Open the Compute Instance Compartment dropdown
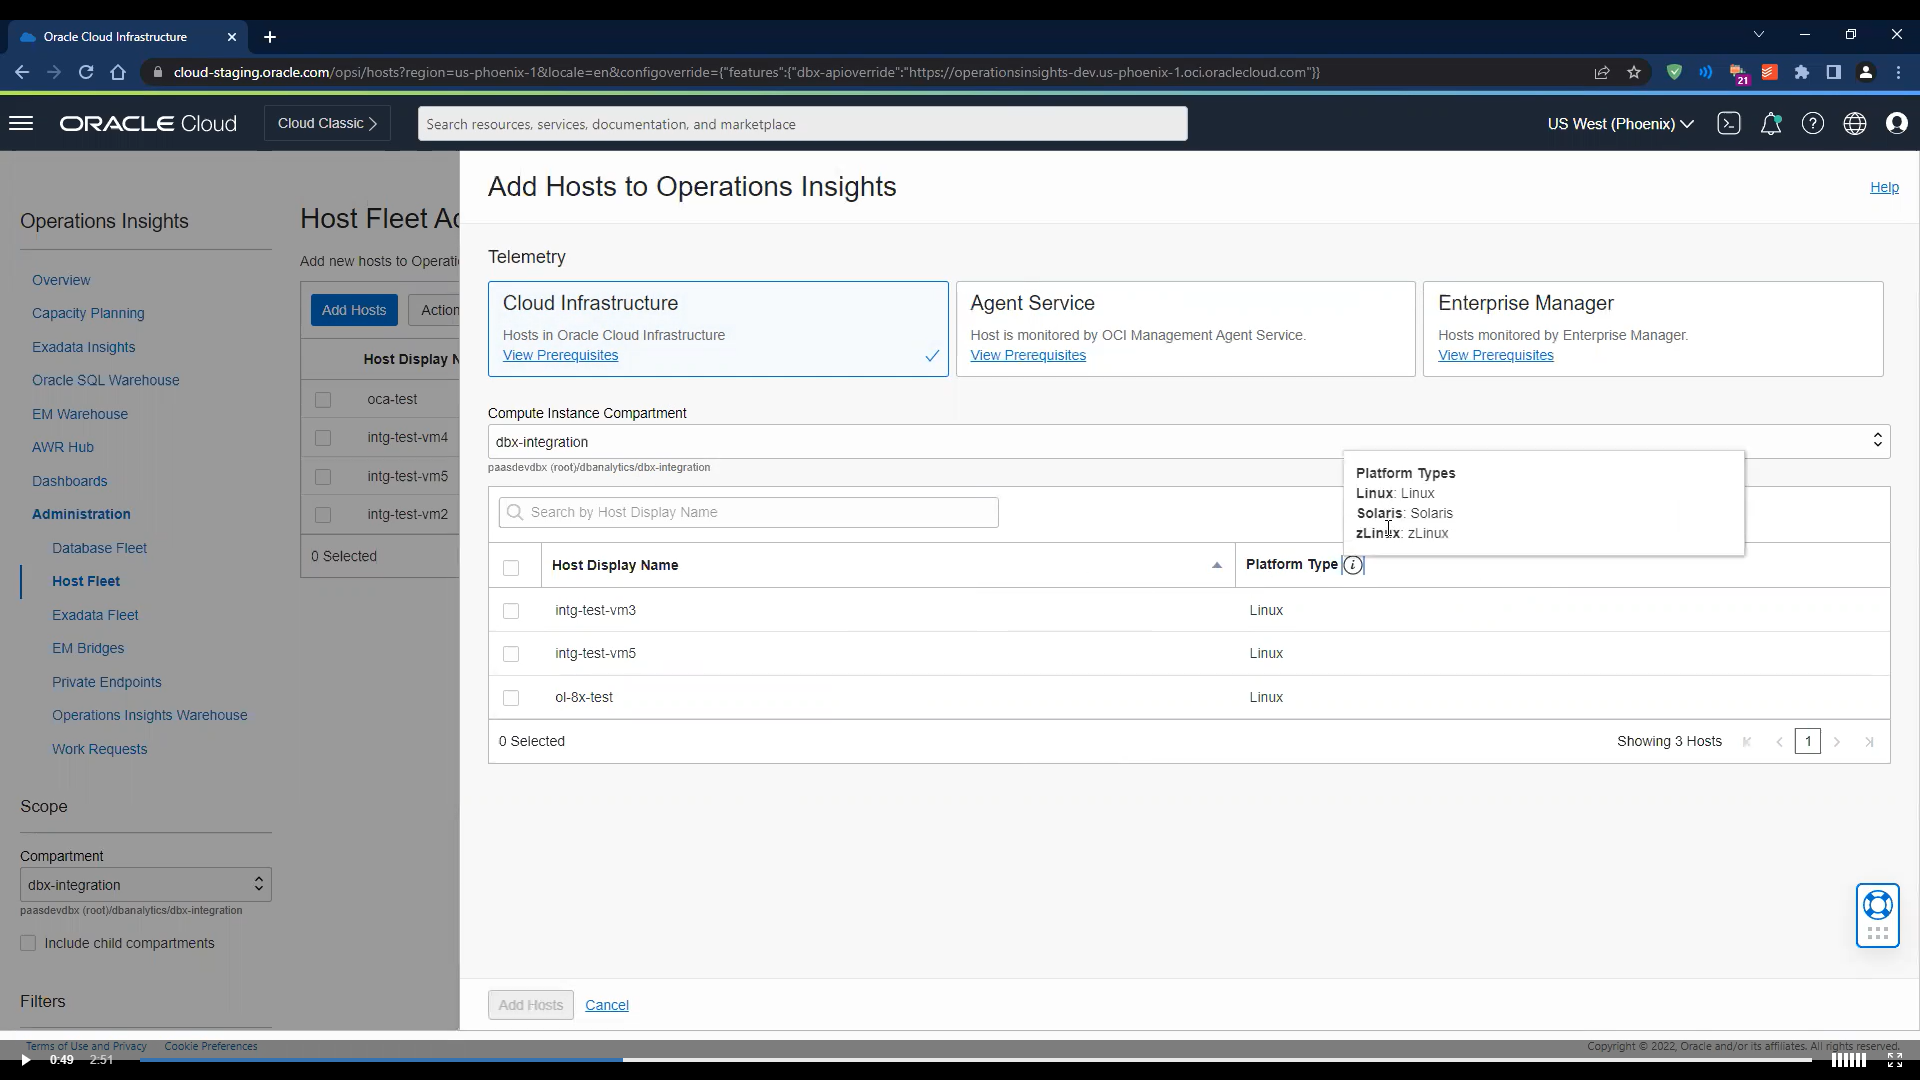 tap(1877, 441)
